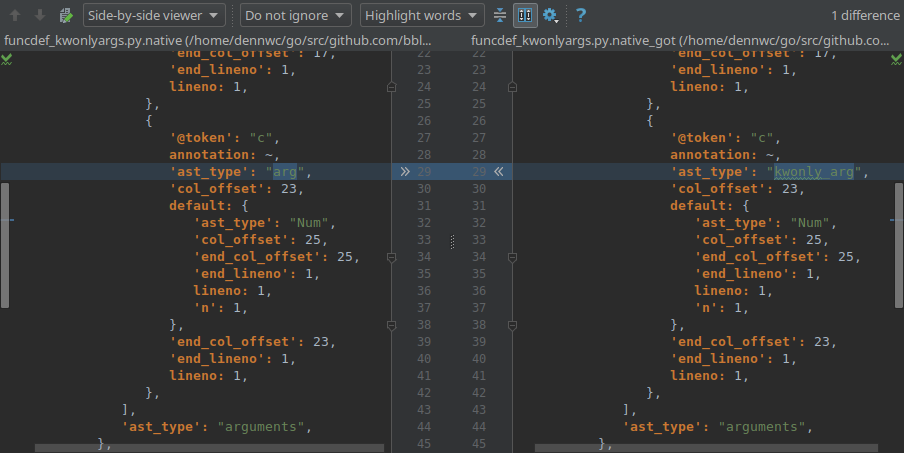The image size is (904, 453).
Task: Click '@token': "c" line in left pane
Action: (224, 138)
